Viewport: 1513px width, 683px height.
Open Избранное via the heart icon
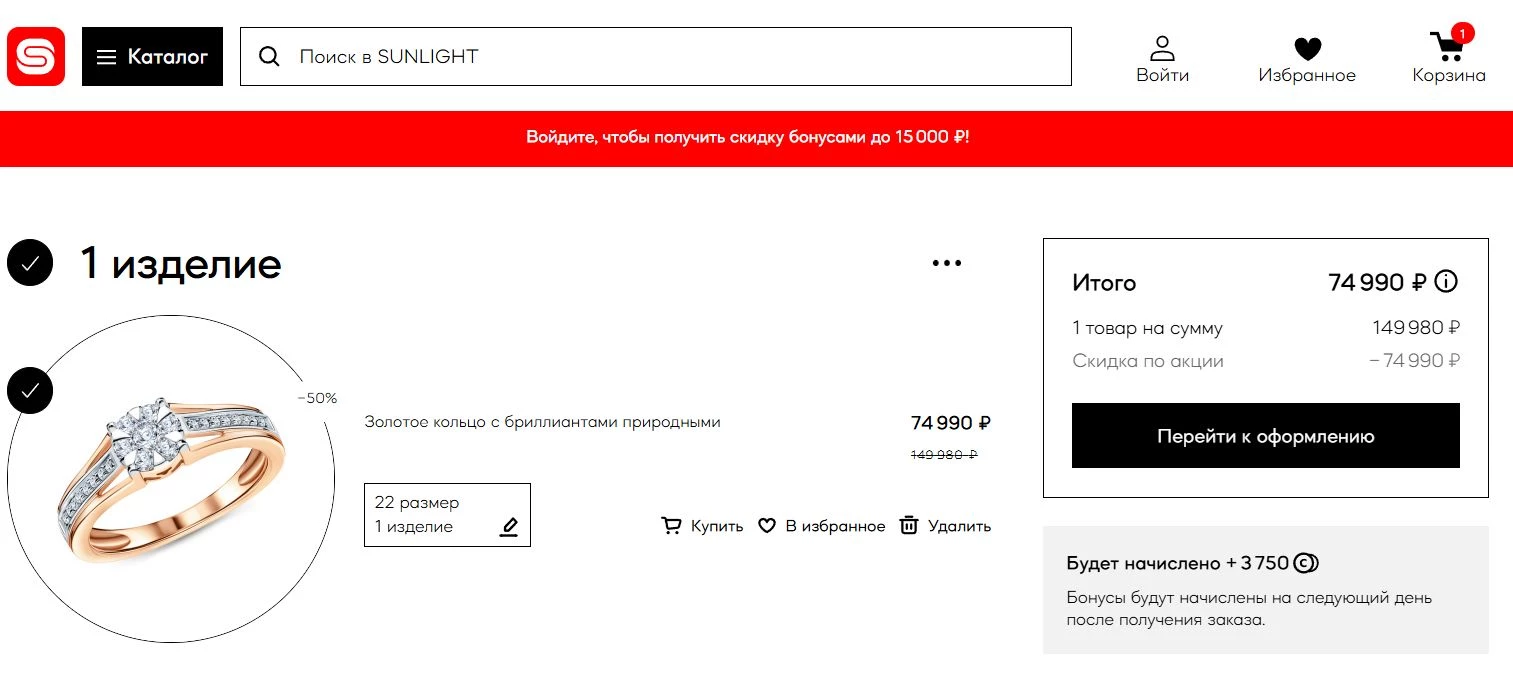1307,48
